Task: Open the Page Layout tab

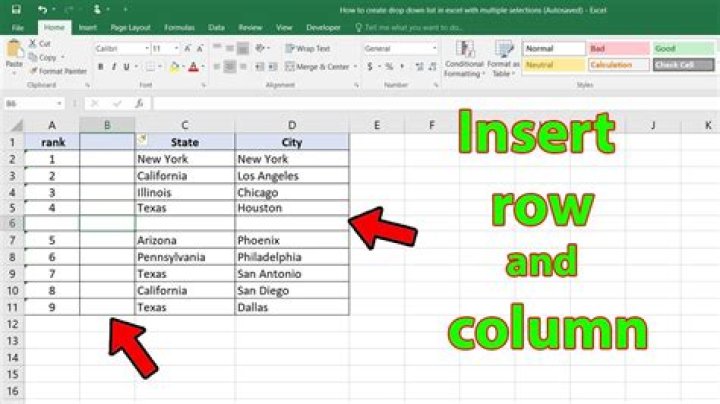Action: (x=130, y=28)
